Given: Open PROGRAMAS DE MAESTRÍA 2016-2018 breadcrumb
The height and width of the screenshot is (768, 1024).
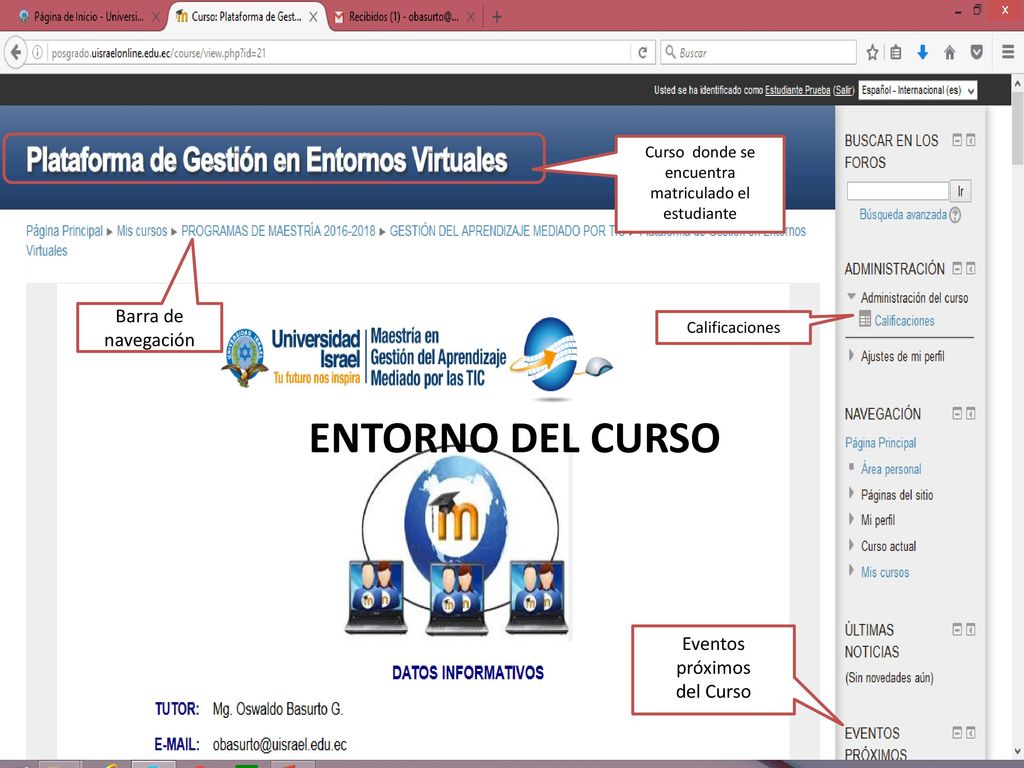Looking at the screenshot, I should point(278,231).
